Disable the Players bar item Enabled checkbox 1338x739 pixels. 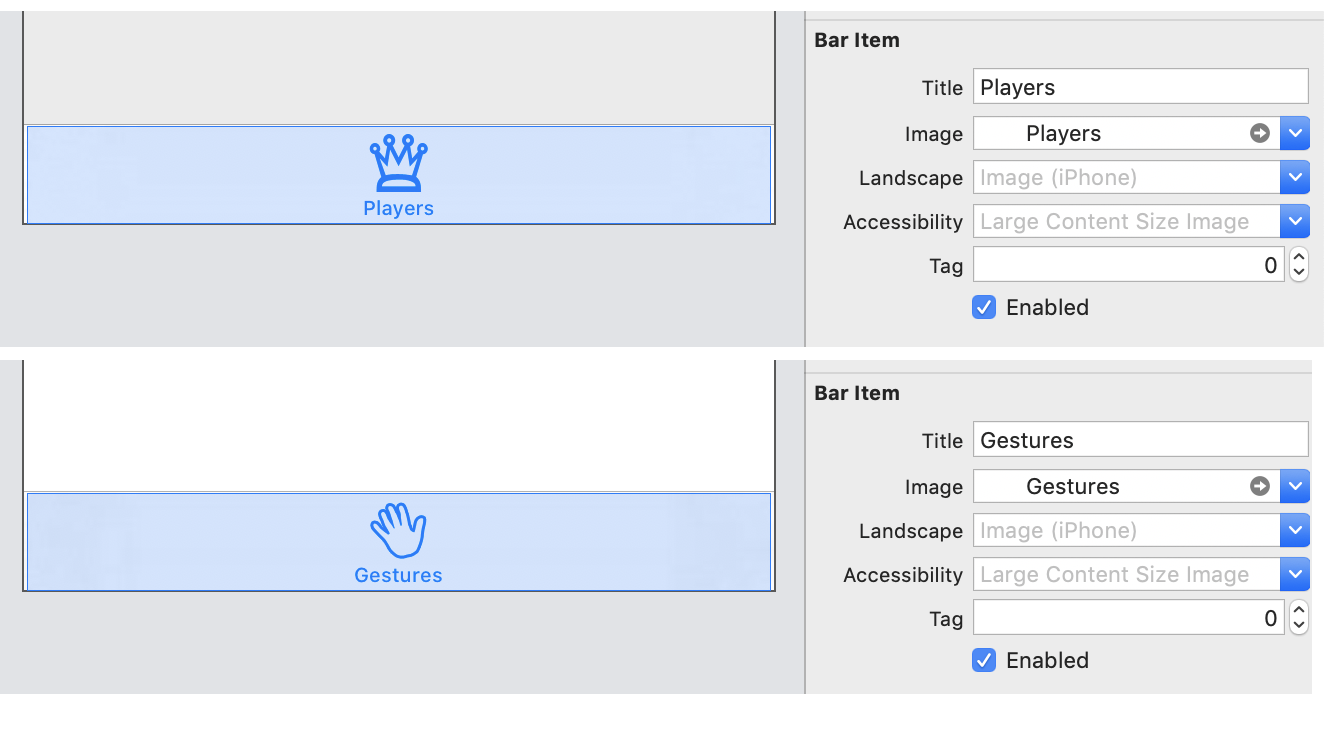click(x=984, y=307)
